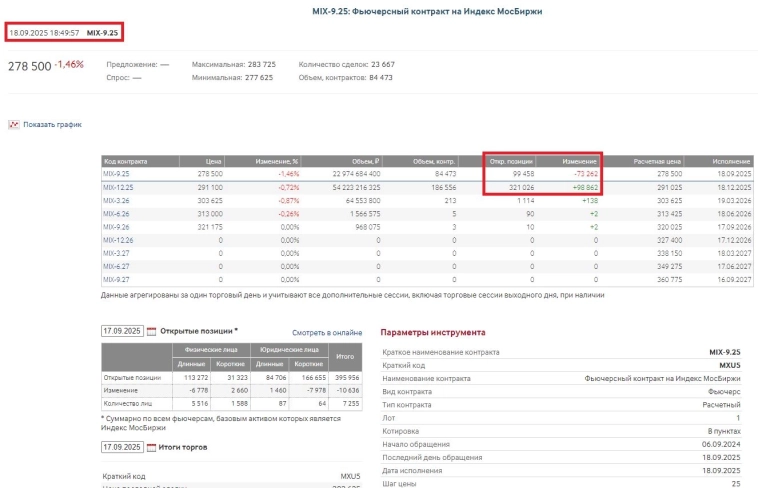Open the MIX-6.26 contract link

click(x=119, y=214)
